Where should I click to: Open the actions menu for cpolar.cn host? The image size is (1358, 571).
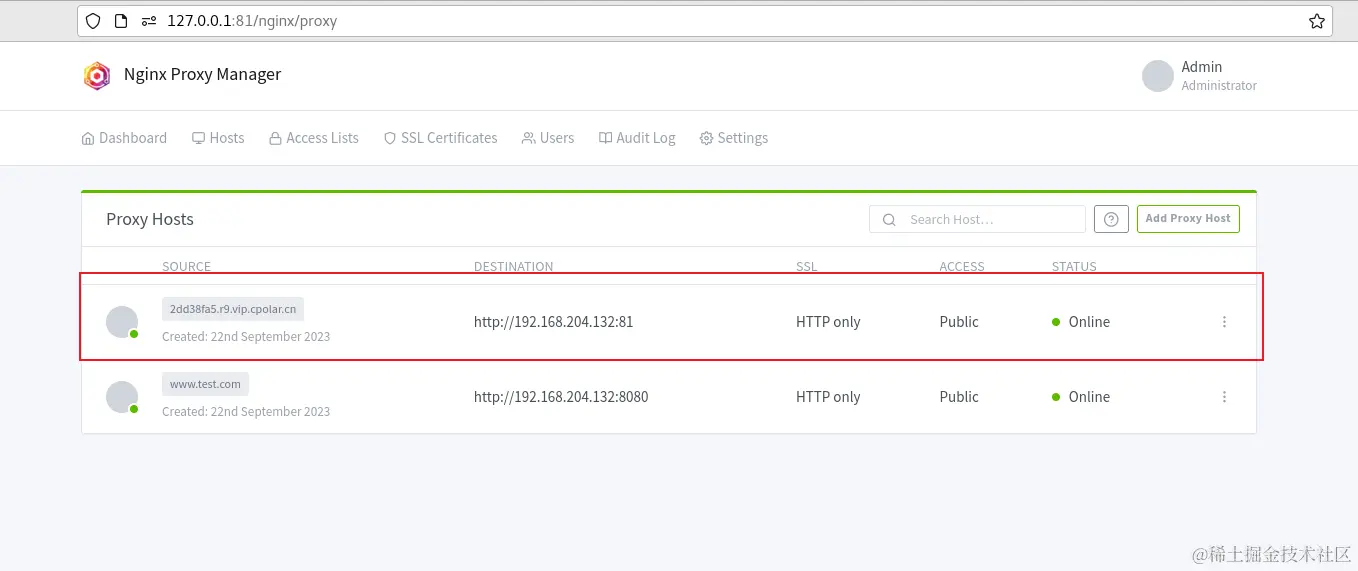pos(1224,322)
